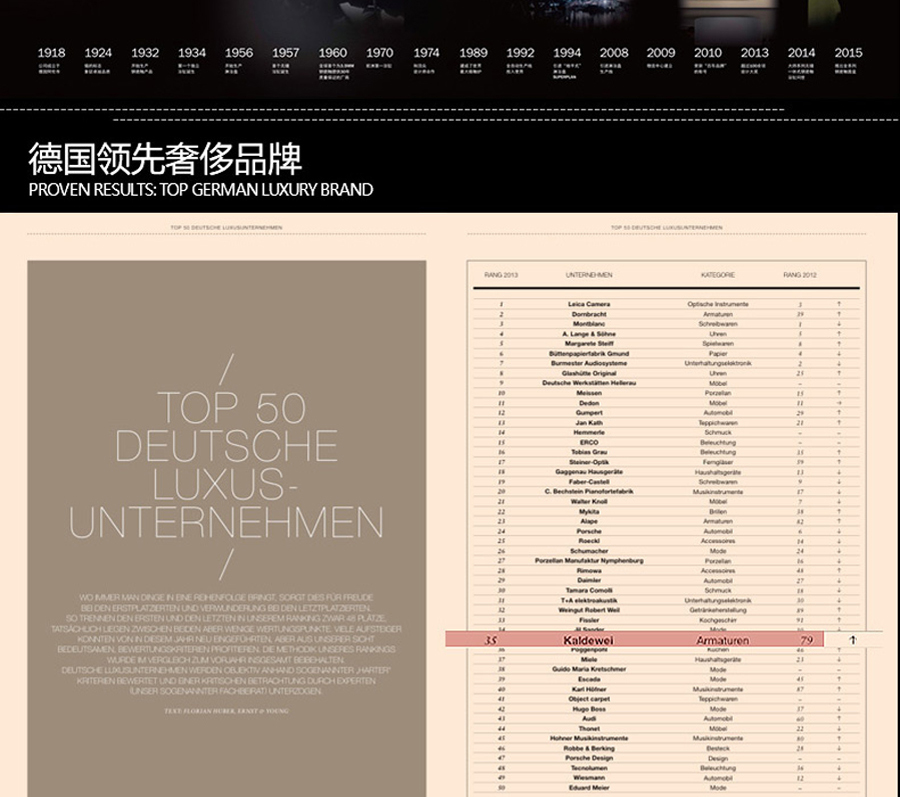
Task: Select the 2008 timeline year
Action: click(614, 53)
